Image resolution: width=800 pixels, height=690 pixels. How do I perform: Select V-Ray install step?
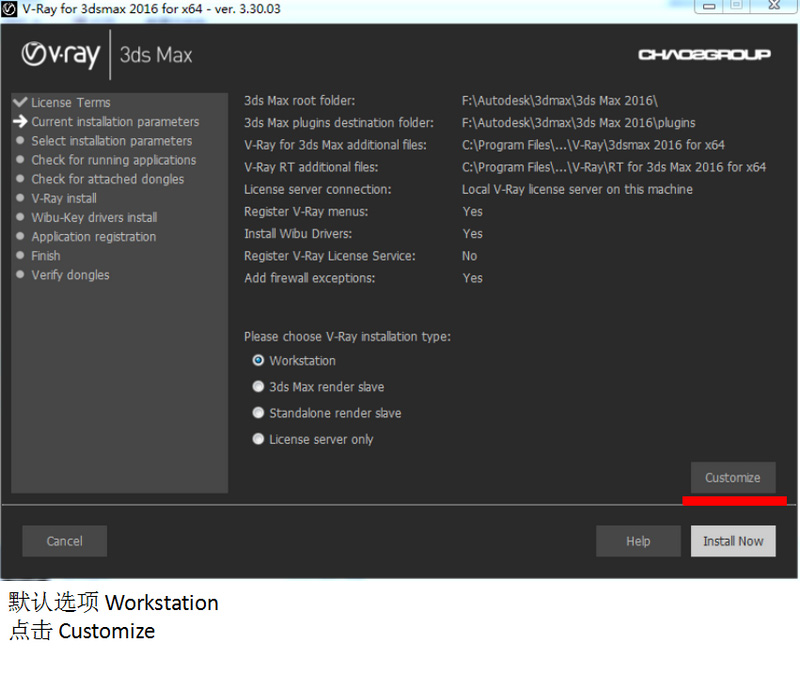(x=64, y=199)
